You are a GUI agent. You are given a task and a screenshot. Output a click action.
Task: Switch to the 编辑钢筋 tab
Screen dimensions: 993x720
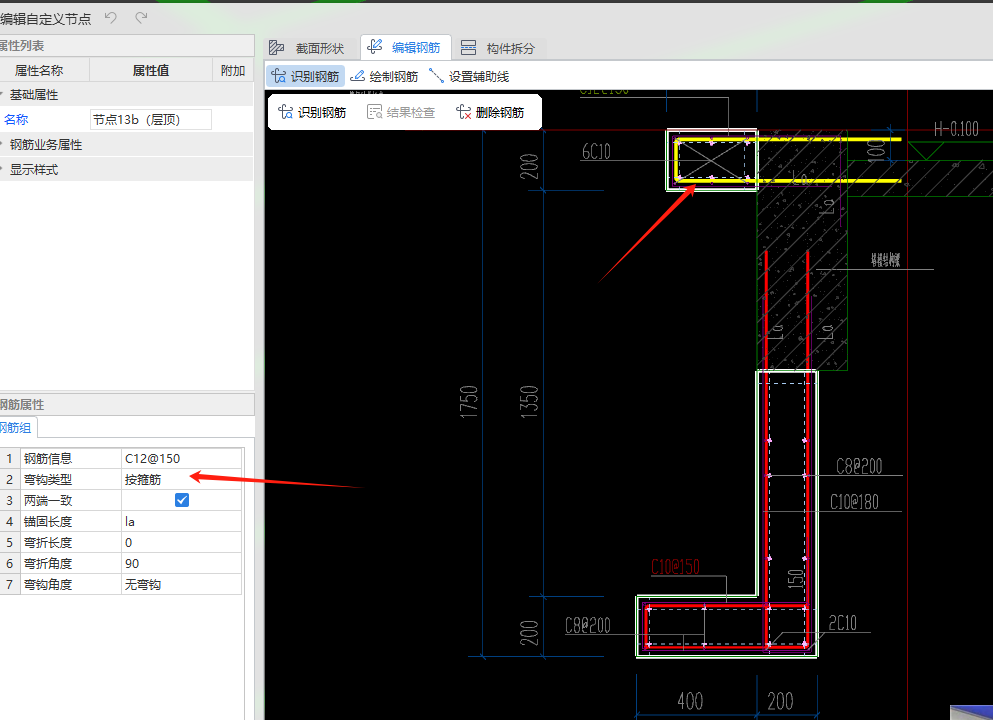tap(405, 47)
